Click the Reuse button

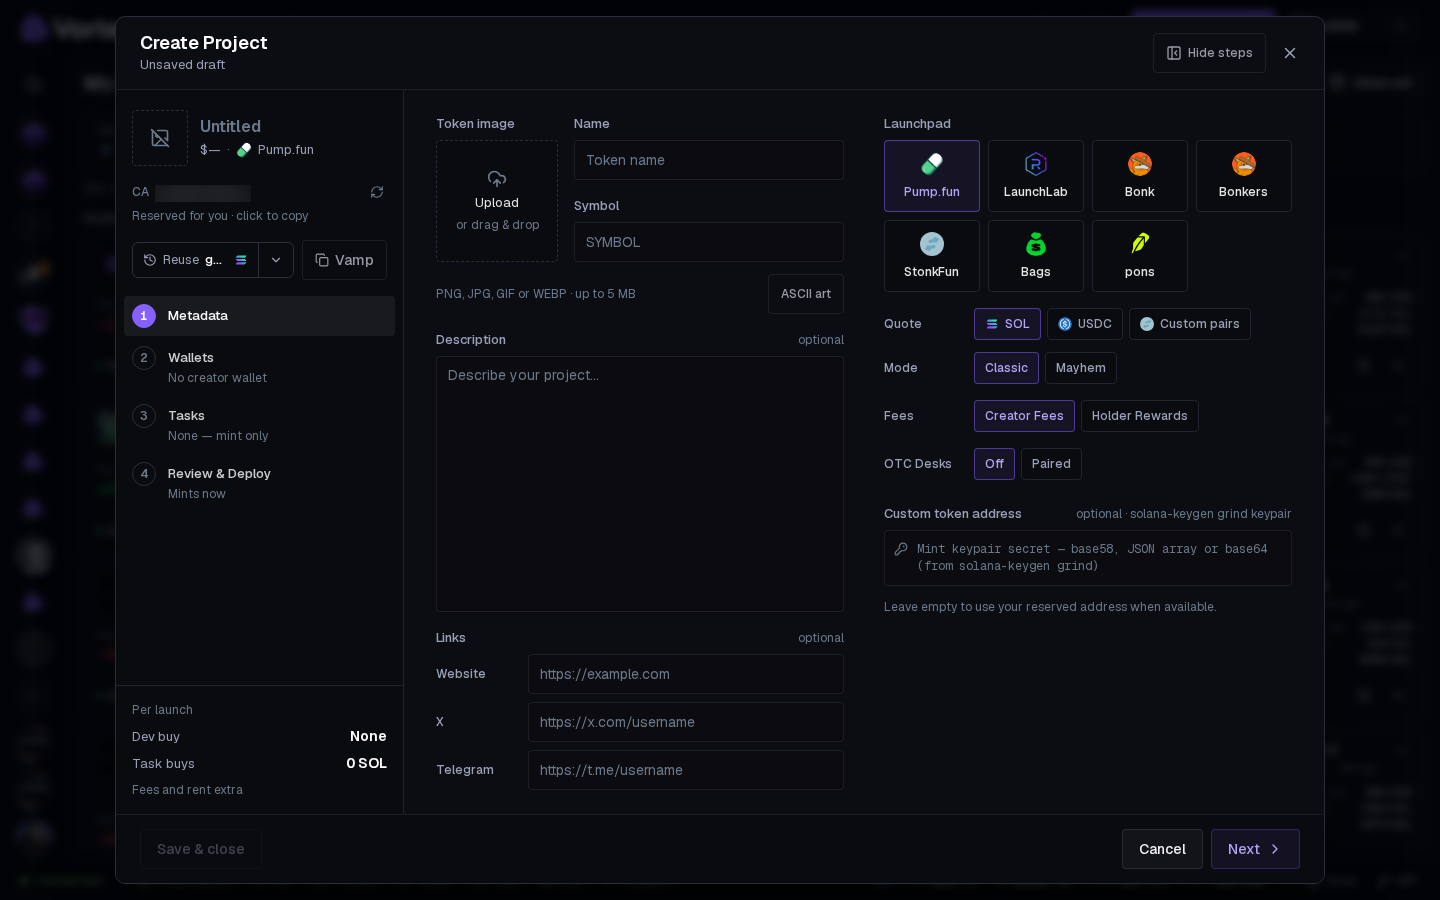tap(195, 260)
